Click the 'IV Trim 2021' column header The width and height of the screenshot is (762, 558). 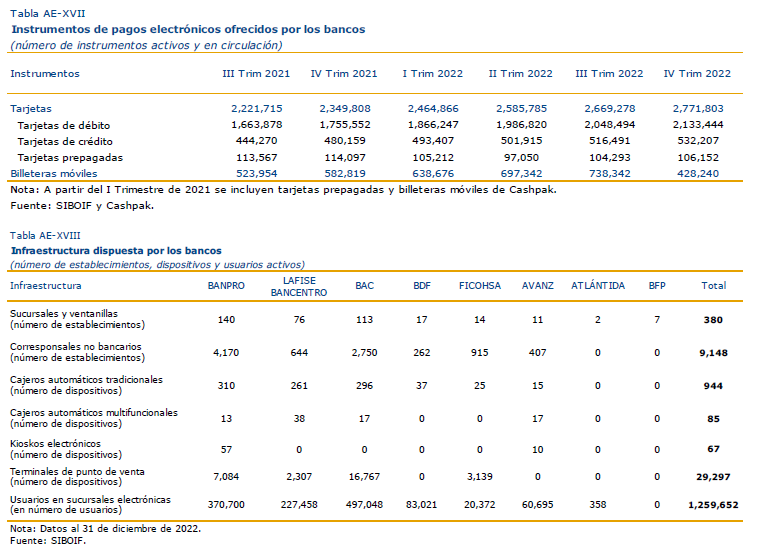coord(344,74)
